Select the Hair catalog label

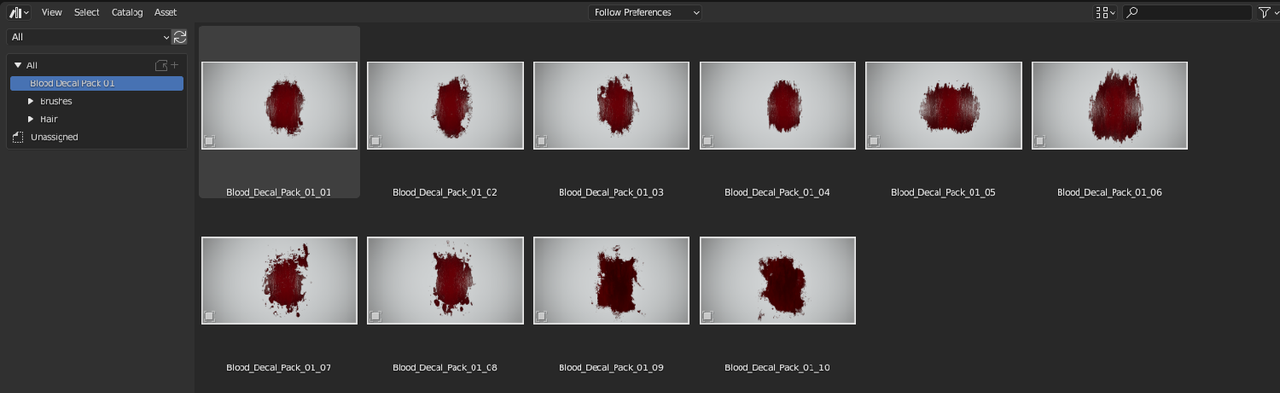coord(49,119)
